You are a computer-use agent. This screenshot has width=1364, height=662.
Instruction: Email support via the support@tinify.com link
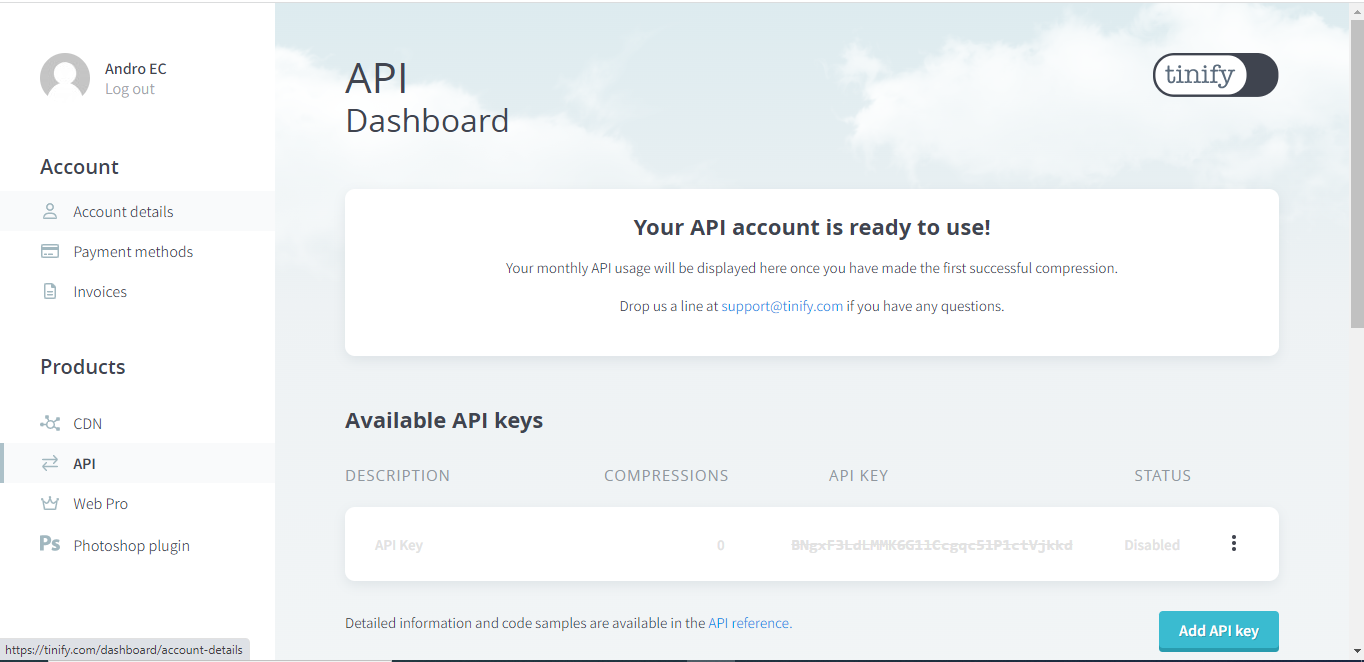(x=781, y=306)
